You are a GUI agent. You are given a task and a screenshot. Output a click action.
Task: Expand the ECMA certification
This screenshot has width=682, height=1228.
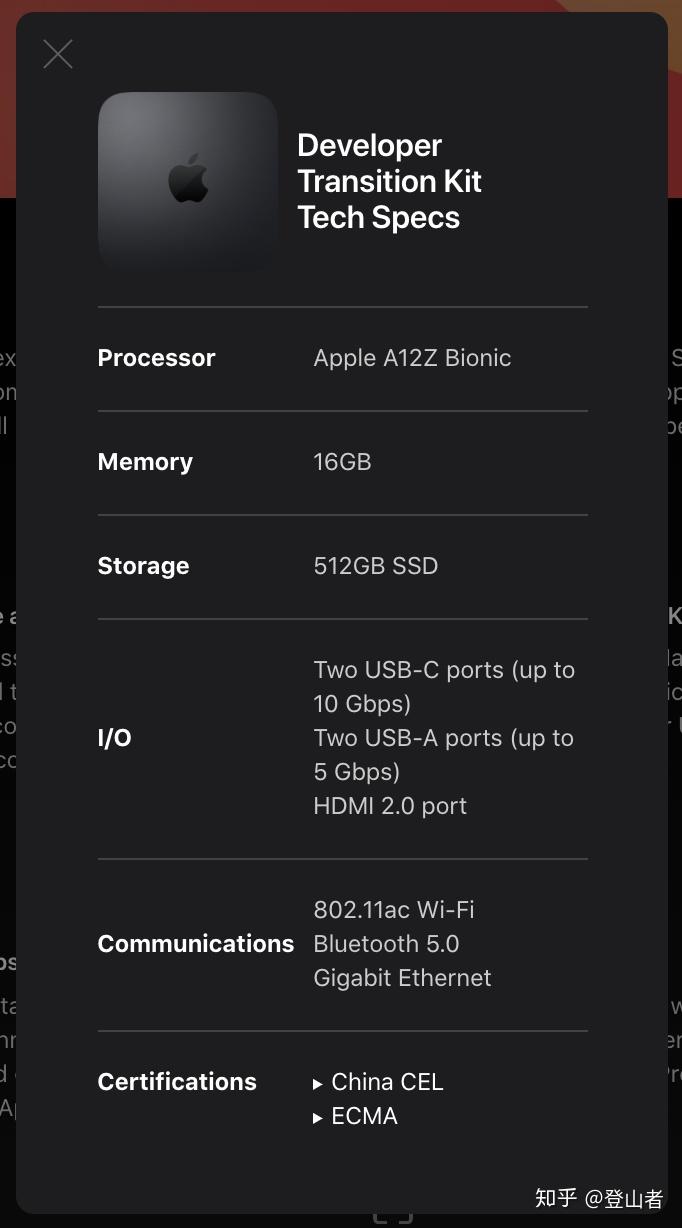[x=364, y=1116]
